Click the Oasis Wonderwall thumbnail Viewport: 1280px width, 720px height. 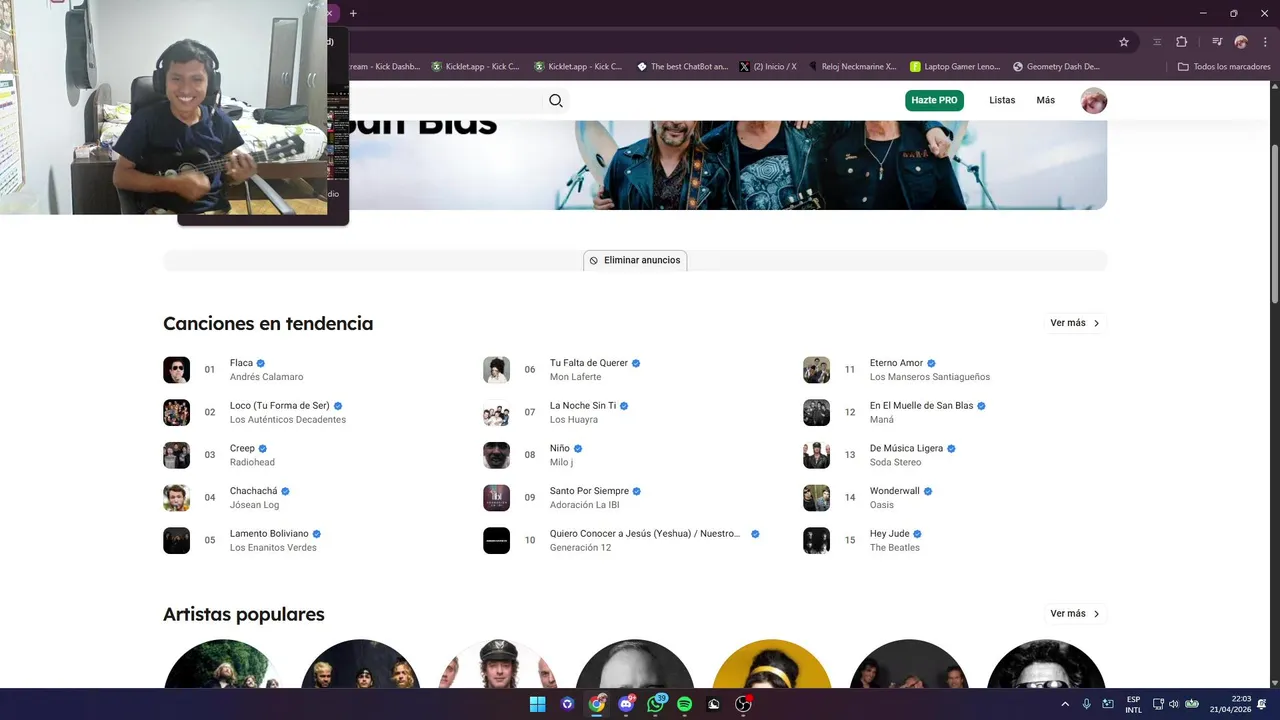(x=816, y=498)
